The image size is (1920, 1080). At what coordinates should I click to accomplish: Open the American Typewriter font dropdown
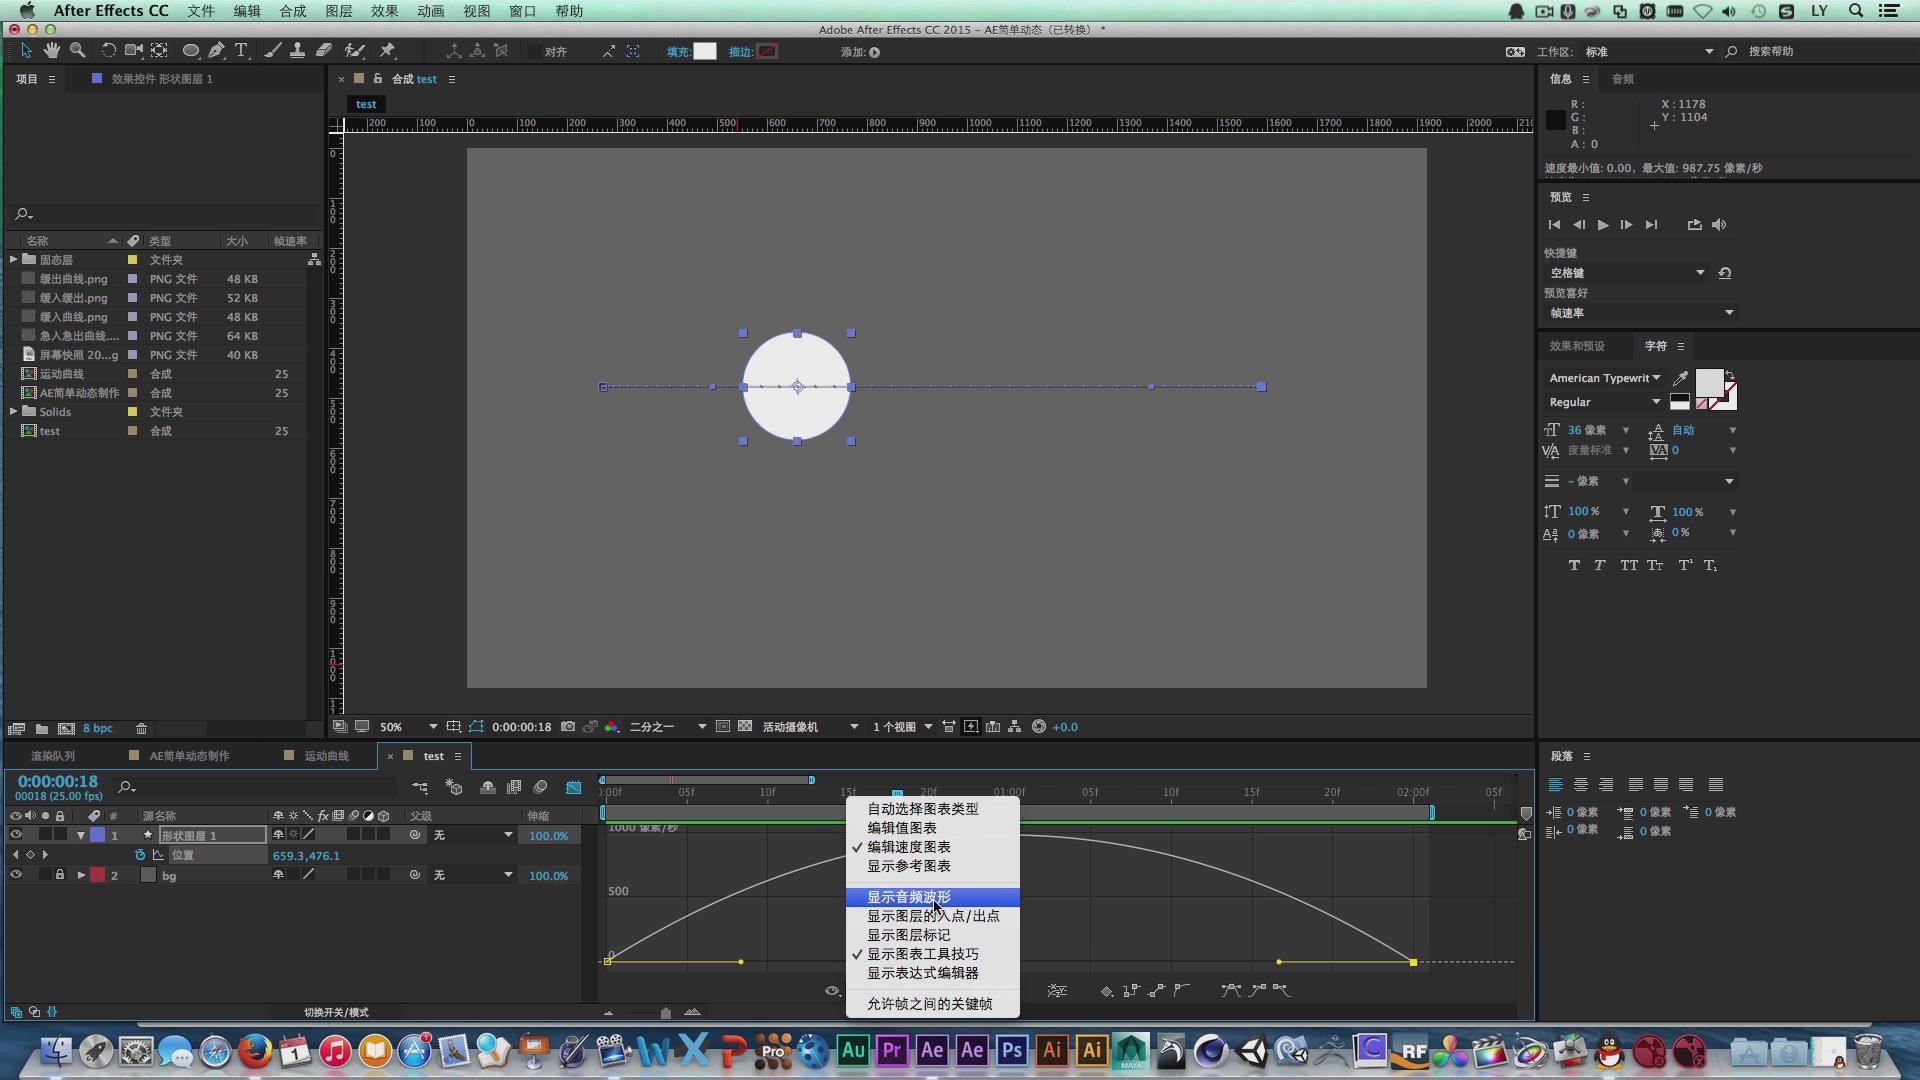coord(1604,378)
